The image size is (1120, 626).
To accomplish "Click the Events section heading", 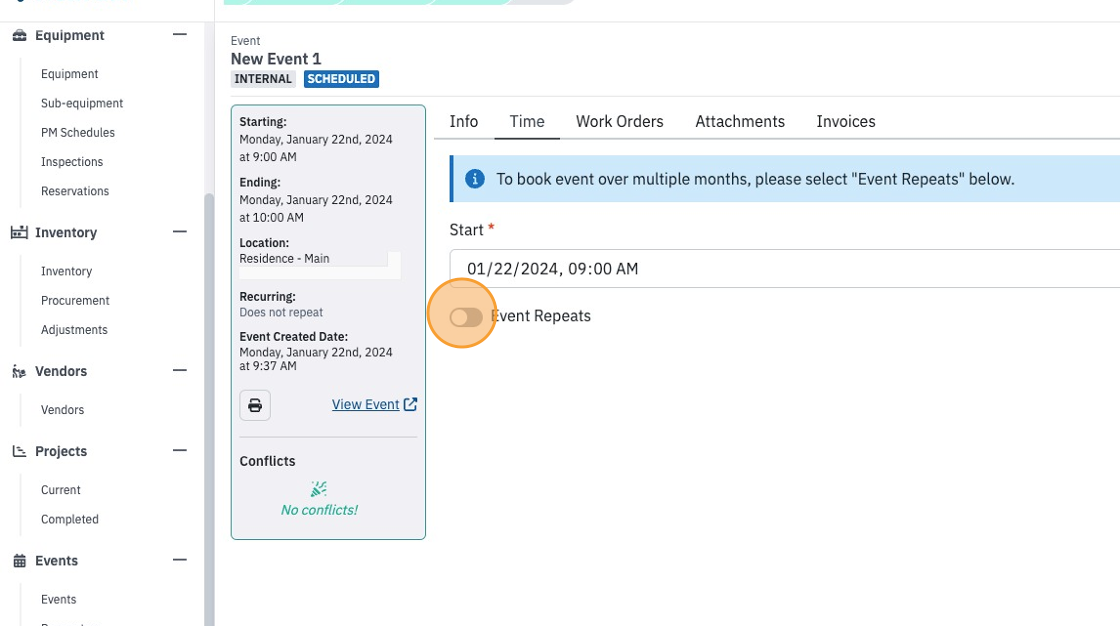I will tap(56, 560).
